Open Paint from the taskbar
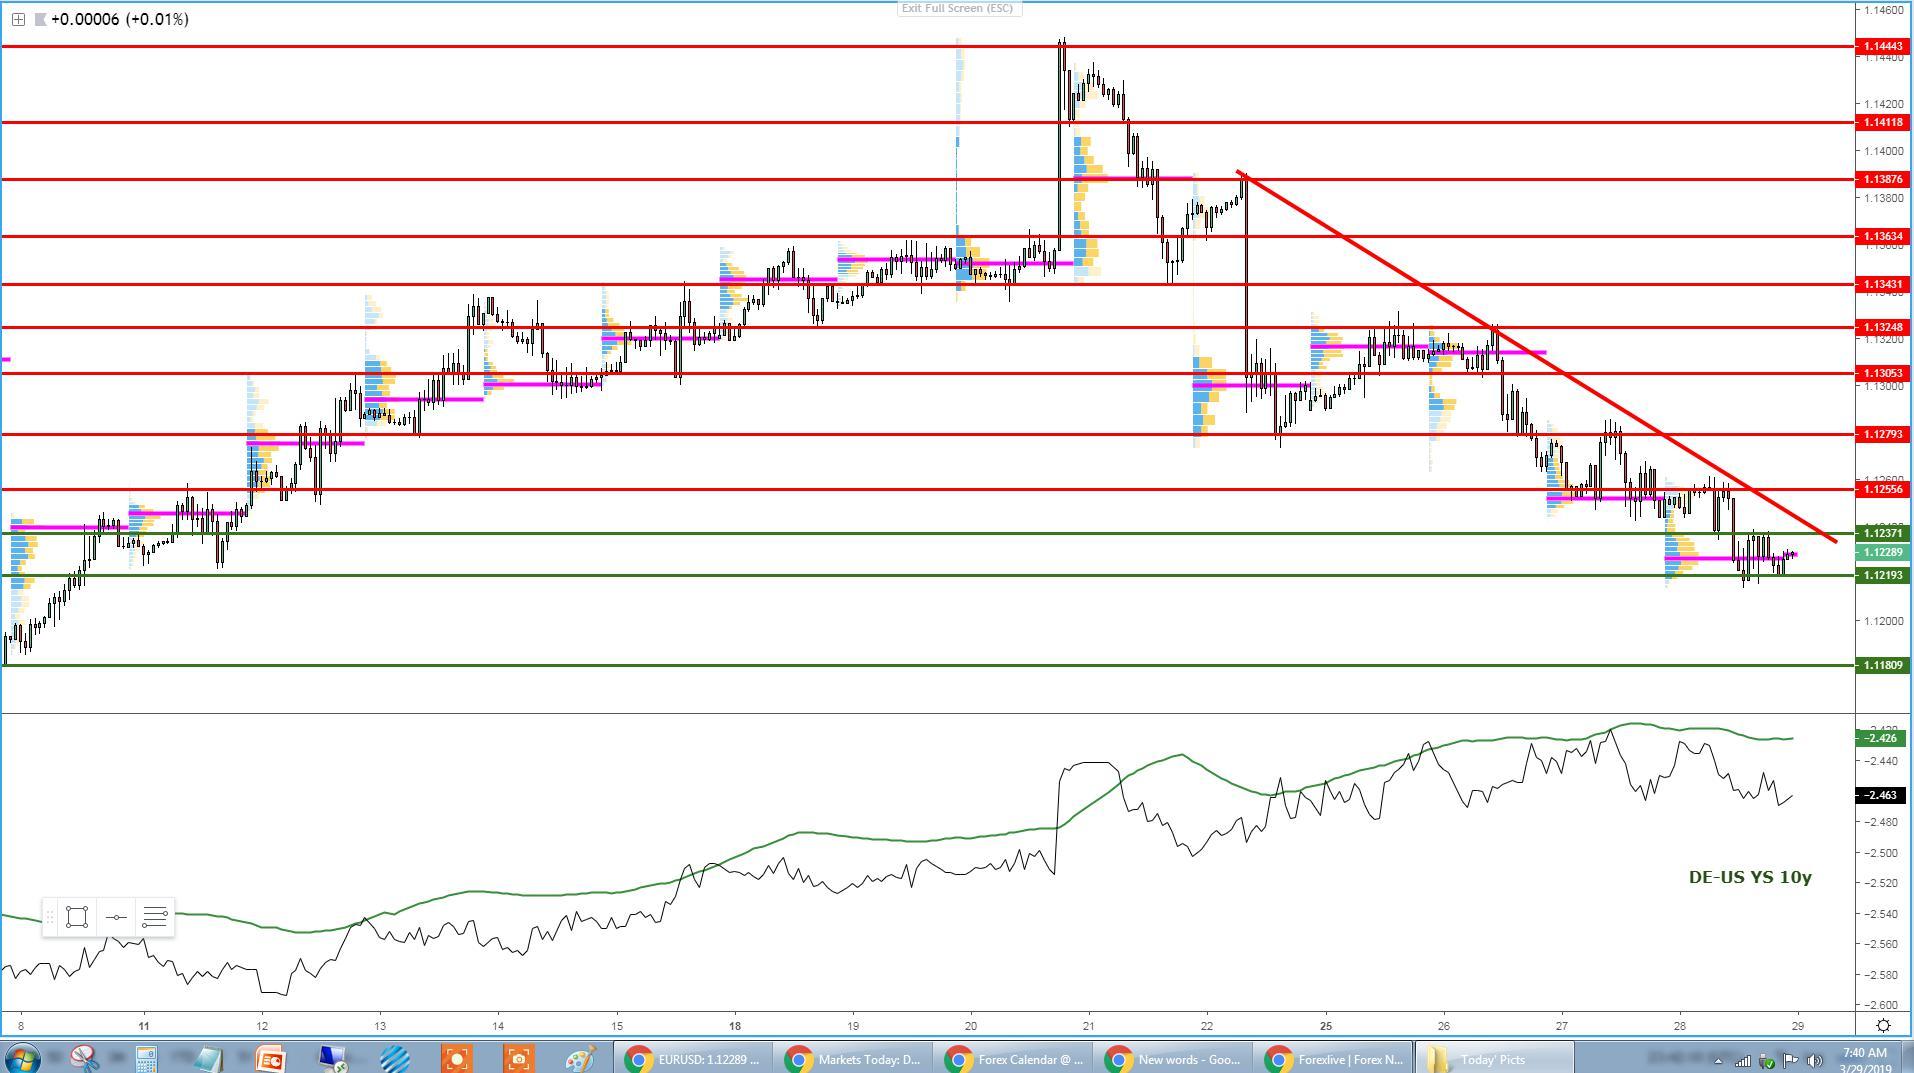The height and width of the screenshot is (1073, 1914). point(580,1058)
